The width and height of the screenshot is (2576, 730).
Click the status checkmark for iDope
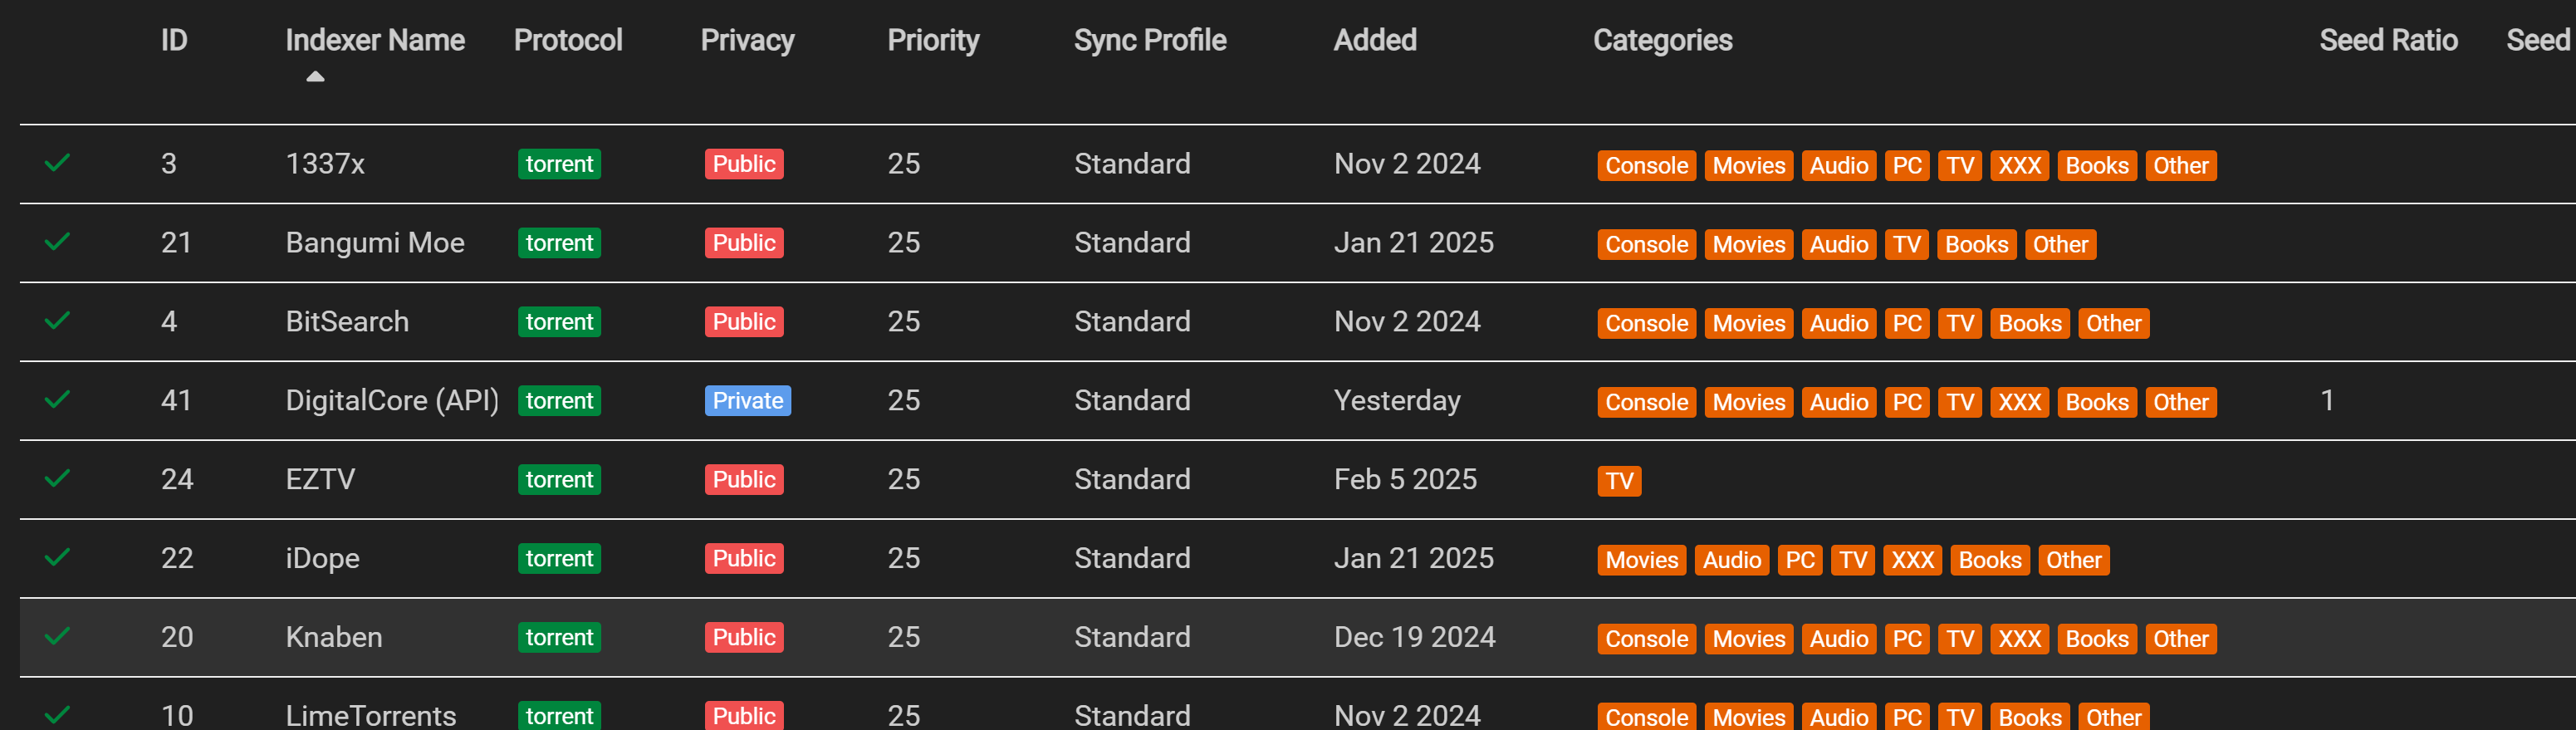click(x=57, y=558)
